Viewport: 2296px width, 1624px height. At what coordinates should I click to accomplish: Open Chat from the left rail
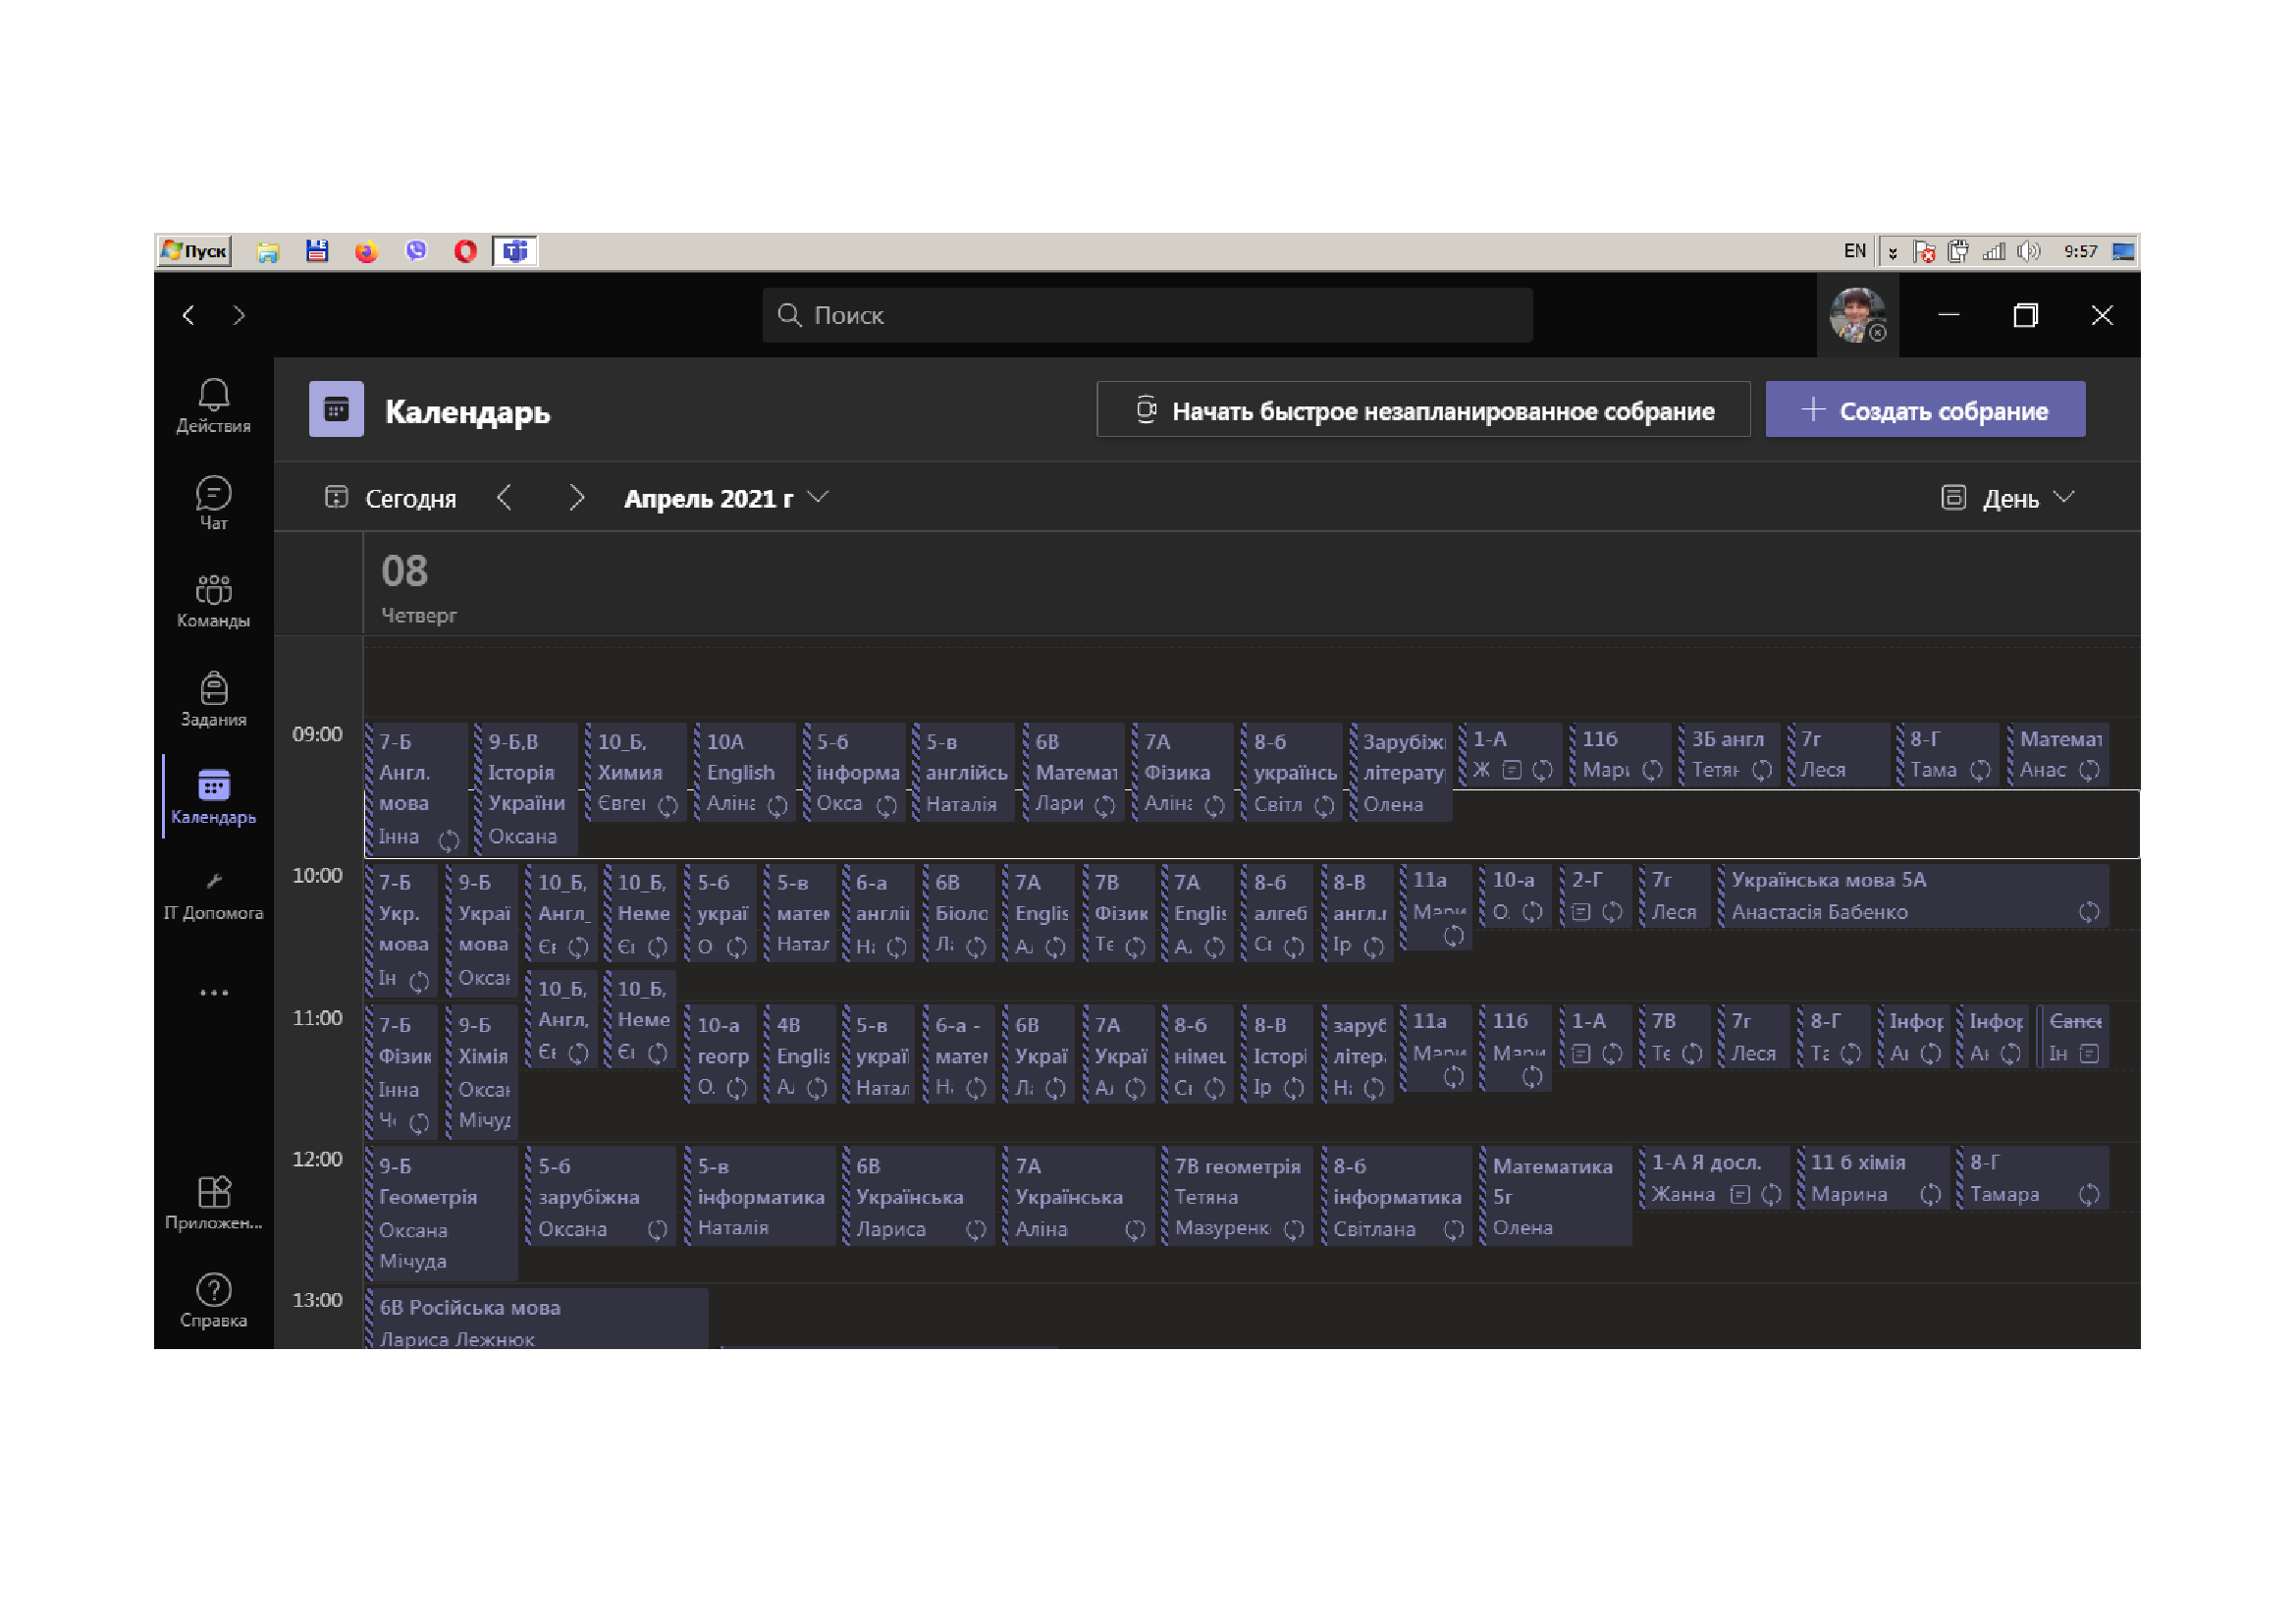pos(213,501)
